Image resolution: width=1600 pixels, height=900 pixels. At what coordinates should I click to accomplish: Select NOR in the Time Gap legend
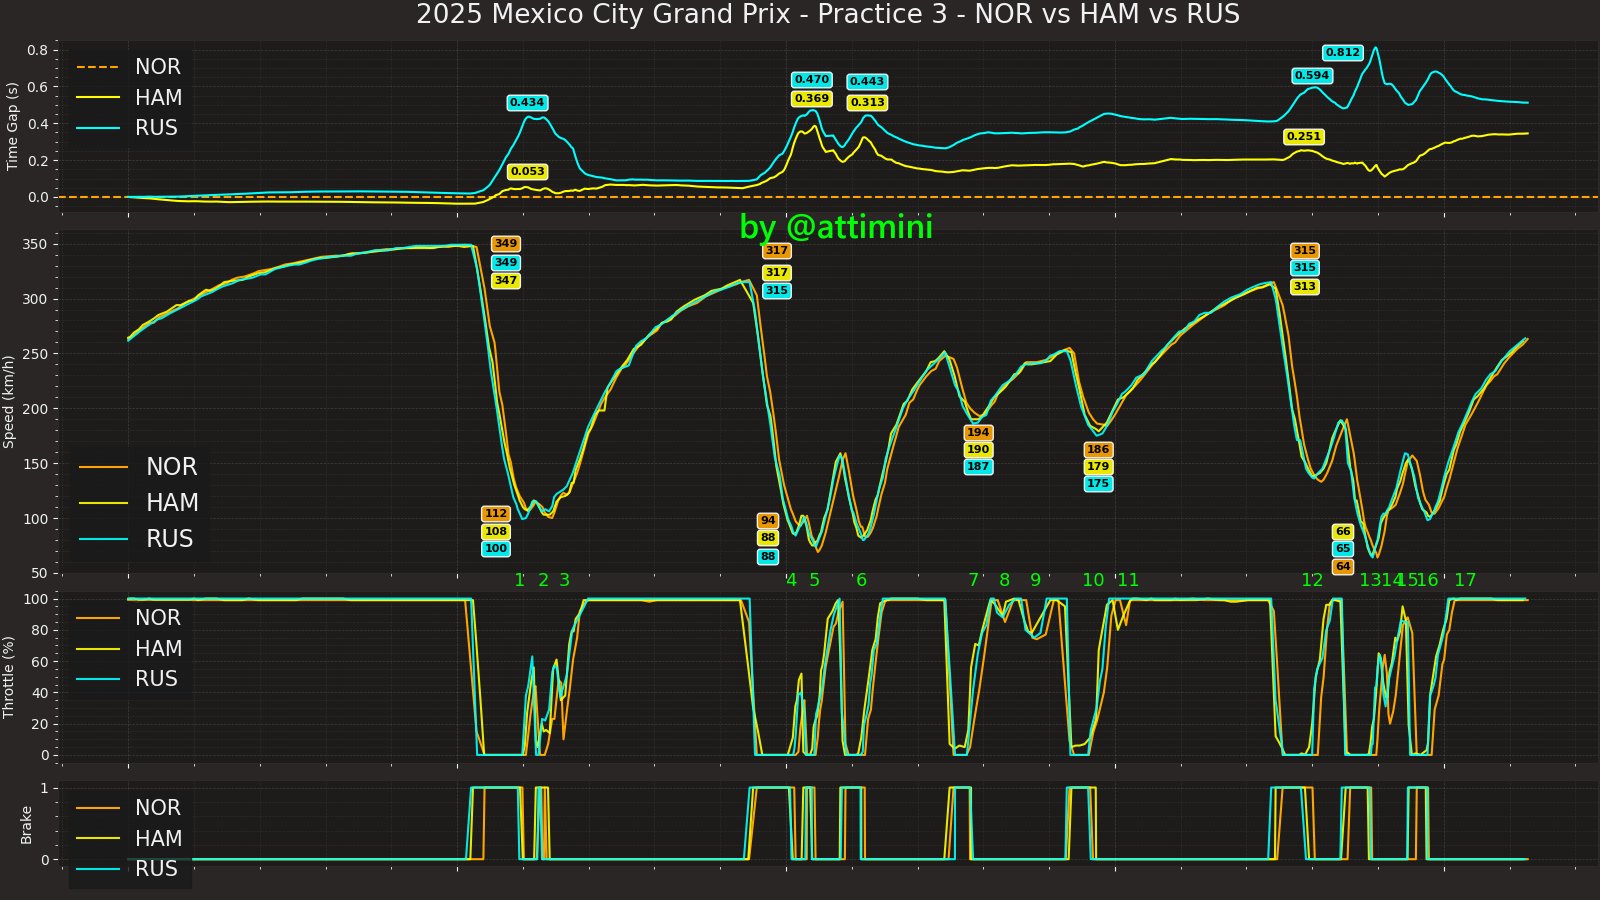pos(157,67)
